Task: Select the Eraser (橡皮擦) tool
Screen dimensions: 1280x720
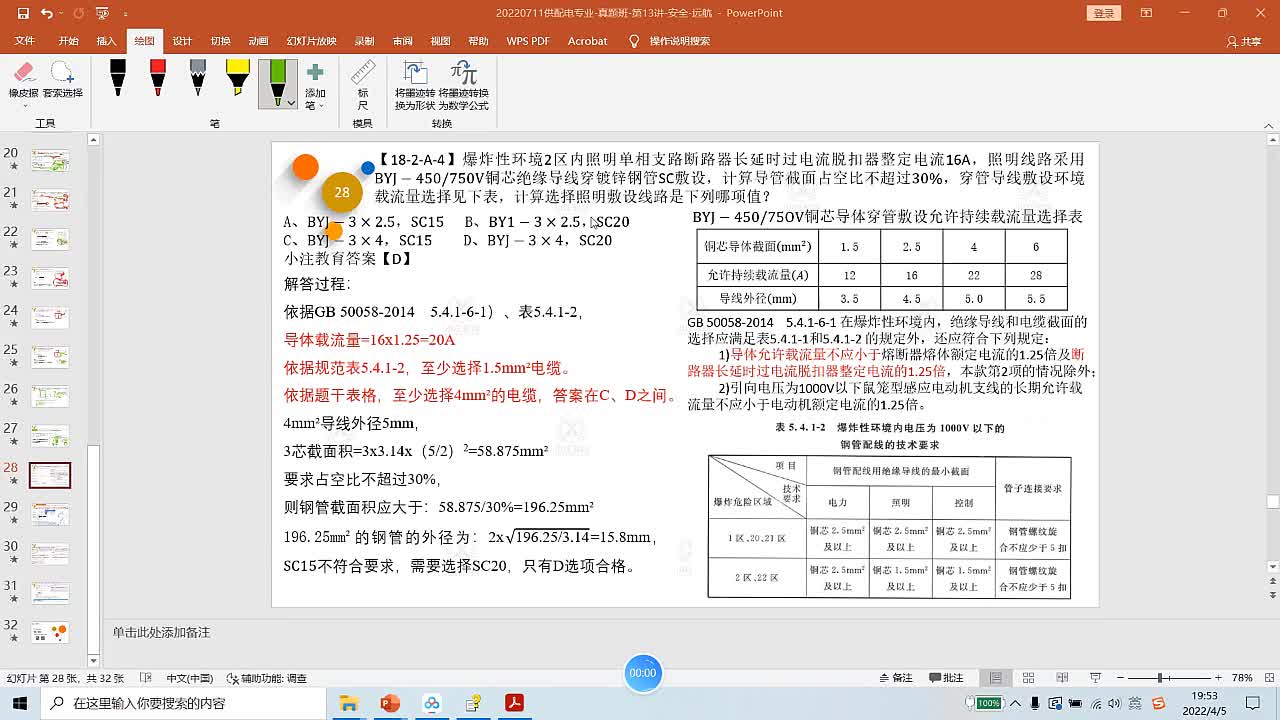Action: point(24,80)
